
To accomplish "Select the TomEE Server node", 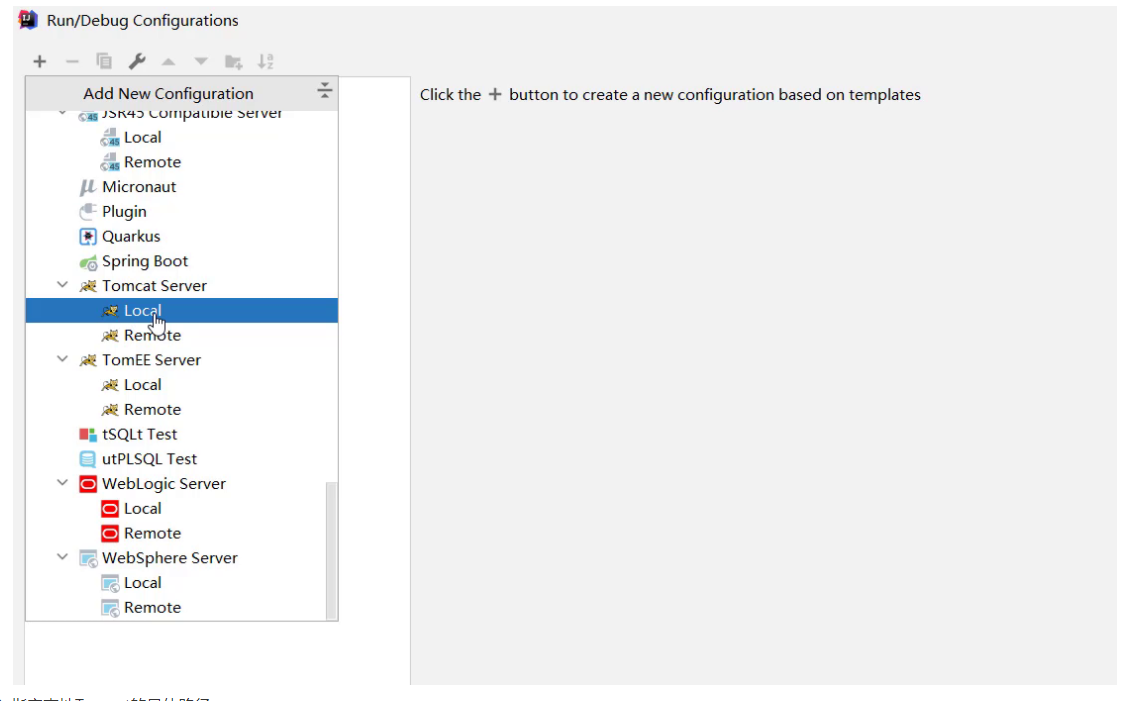I will [182, 360].
